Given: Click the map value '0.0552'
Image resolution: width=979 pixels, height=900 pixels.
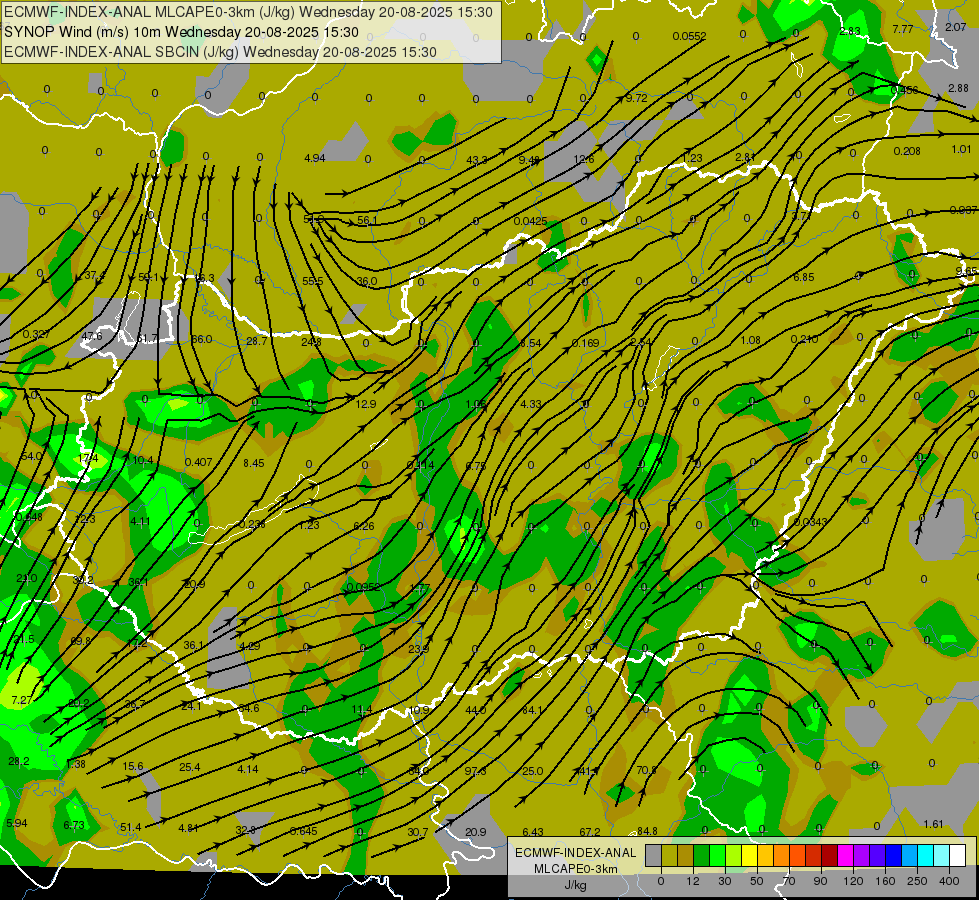Looking at the screenshot, I should click(x=689, y=36).
